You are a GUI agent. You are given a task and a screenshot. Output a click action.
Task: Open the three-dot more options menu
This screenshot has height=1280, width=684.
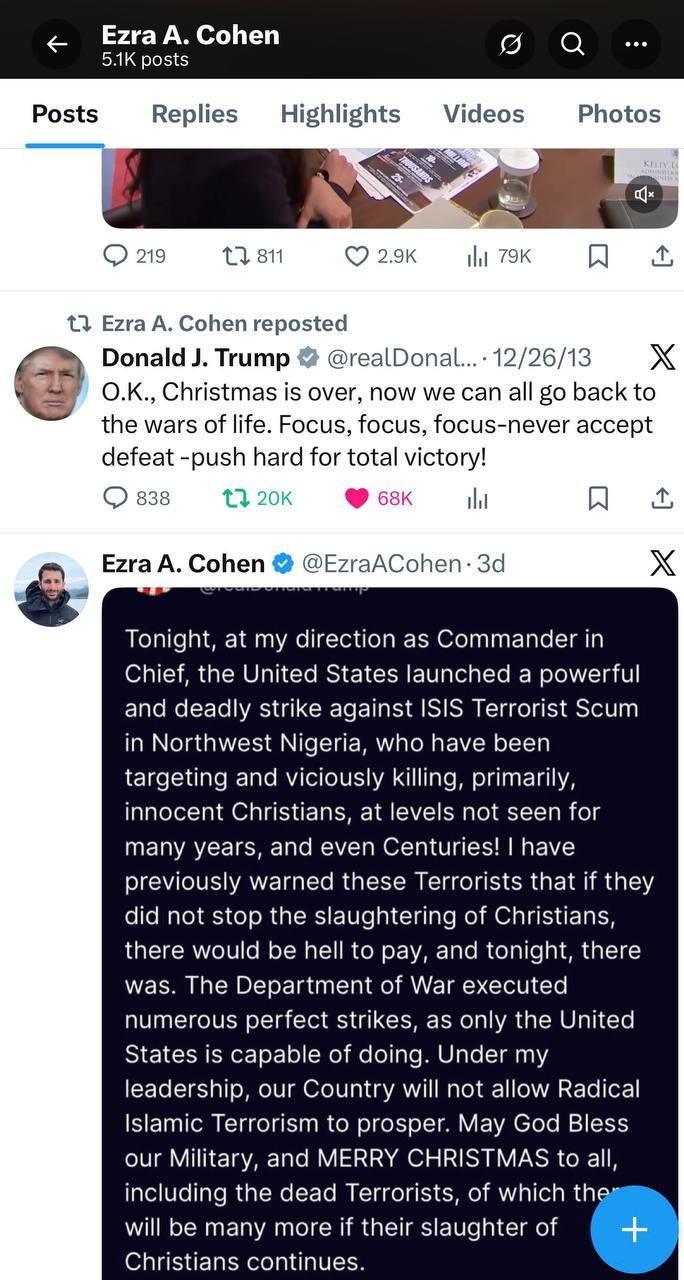[636, 44]
